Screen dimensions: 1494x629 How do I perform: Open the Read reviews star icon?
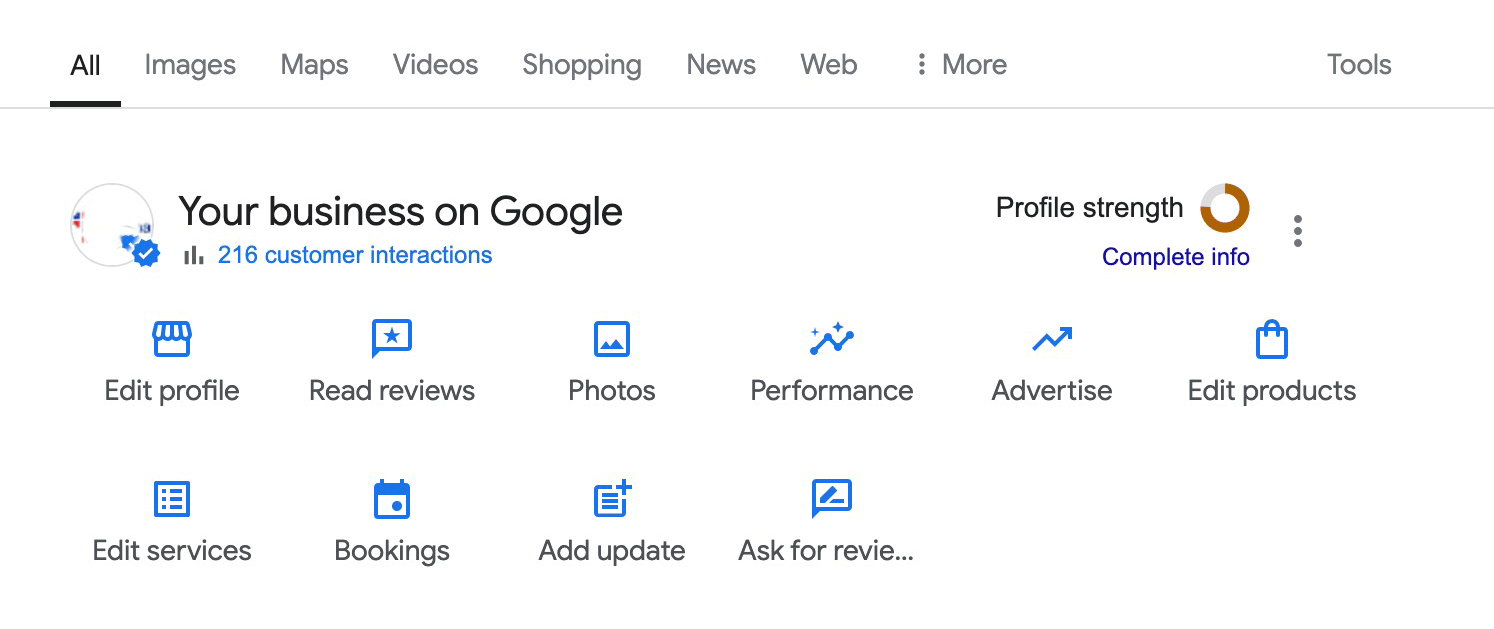(392, 340)
